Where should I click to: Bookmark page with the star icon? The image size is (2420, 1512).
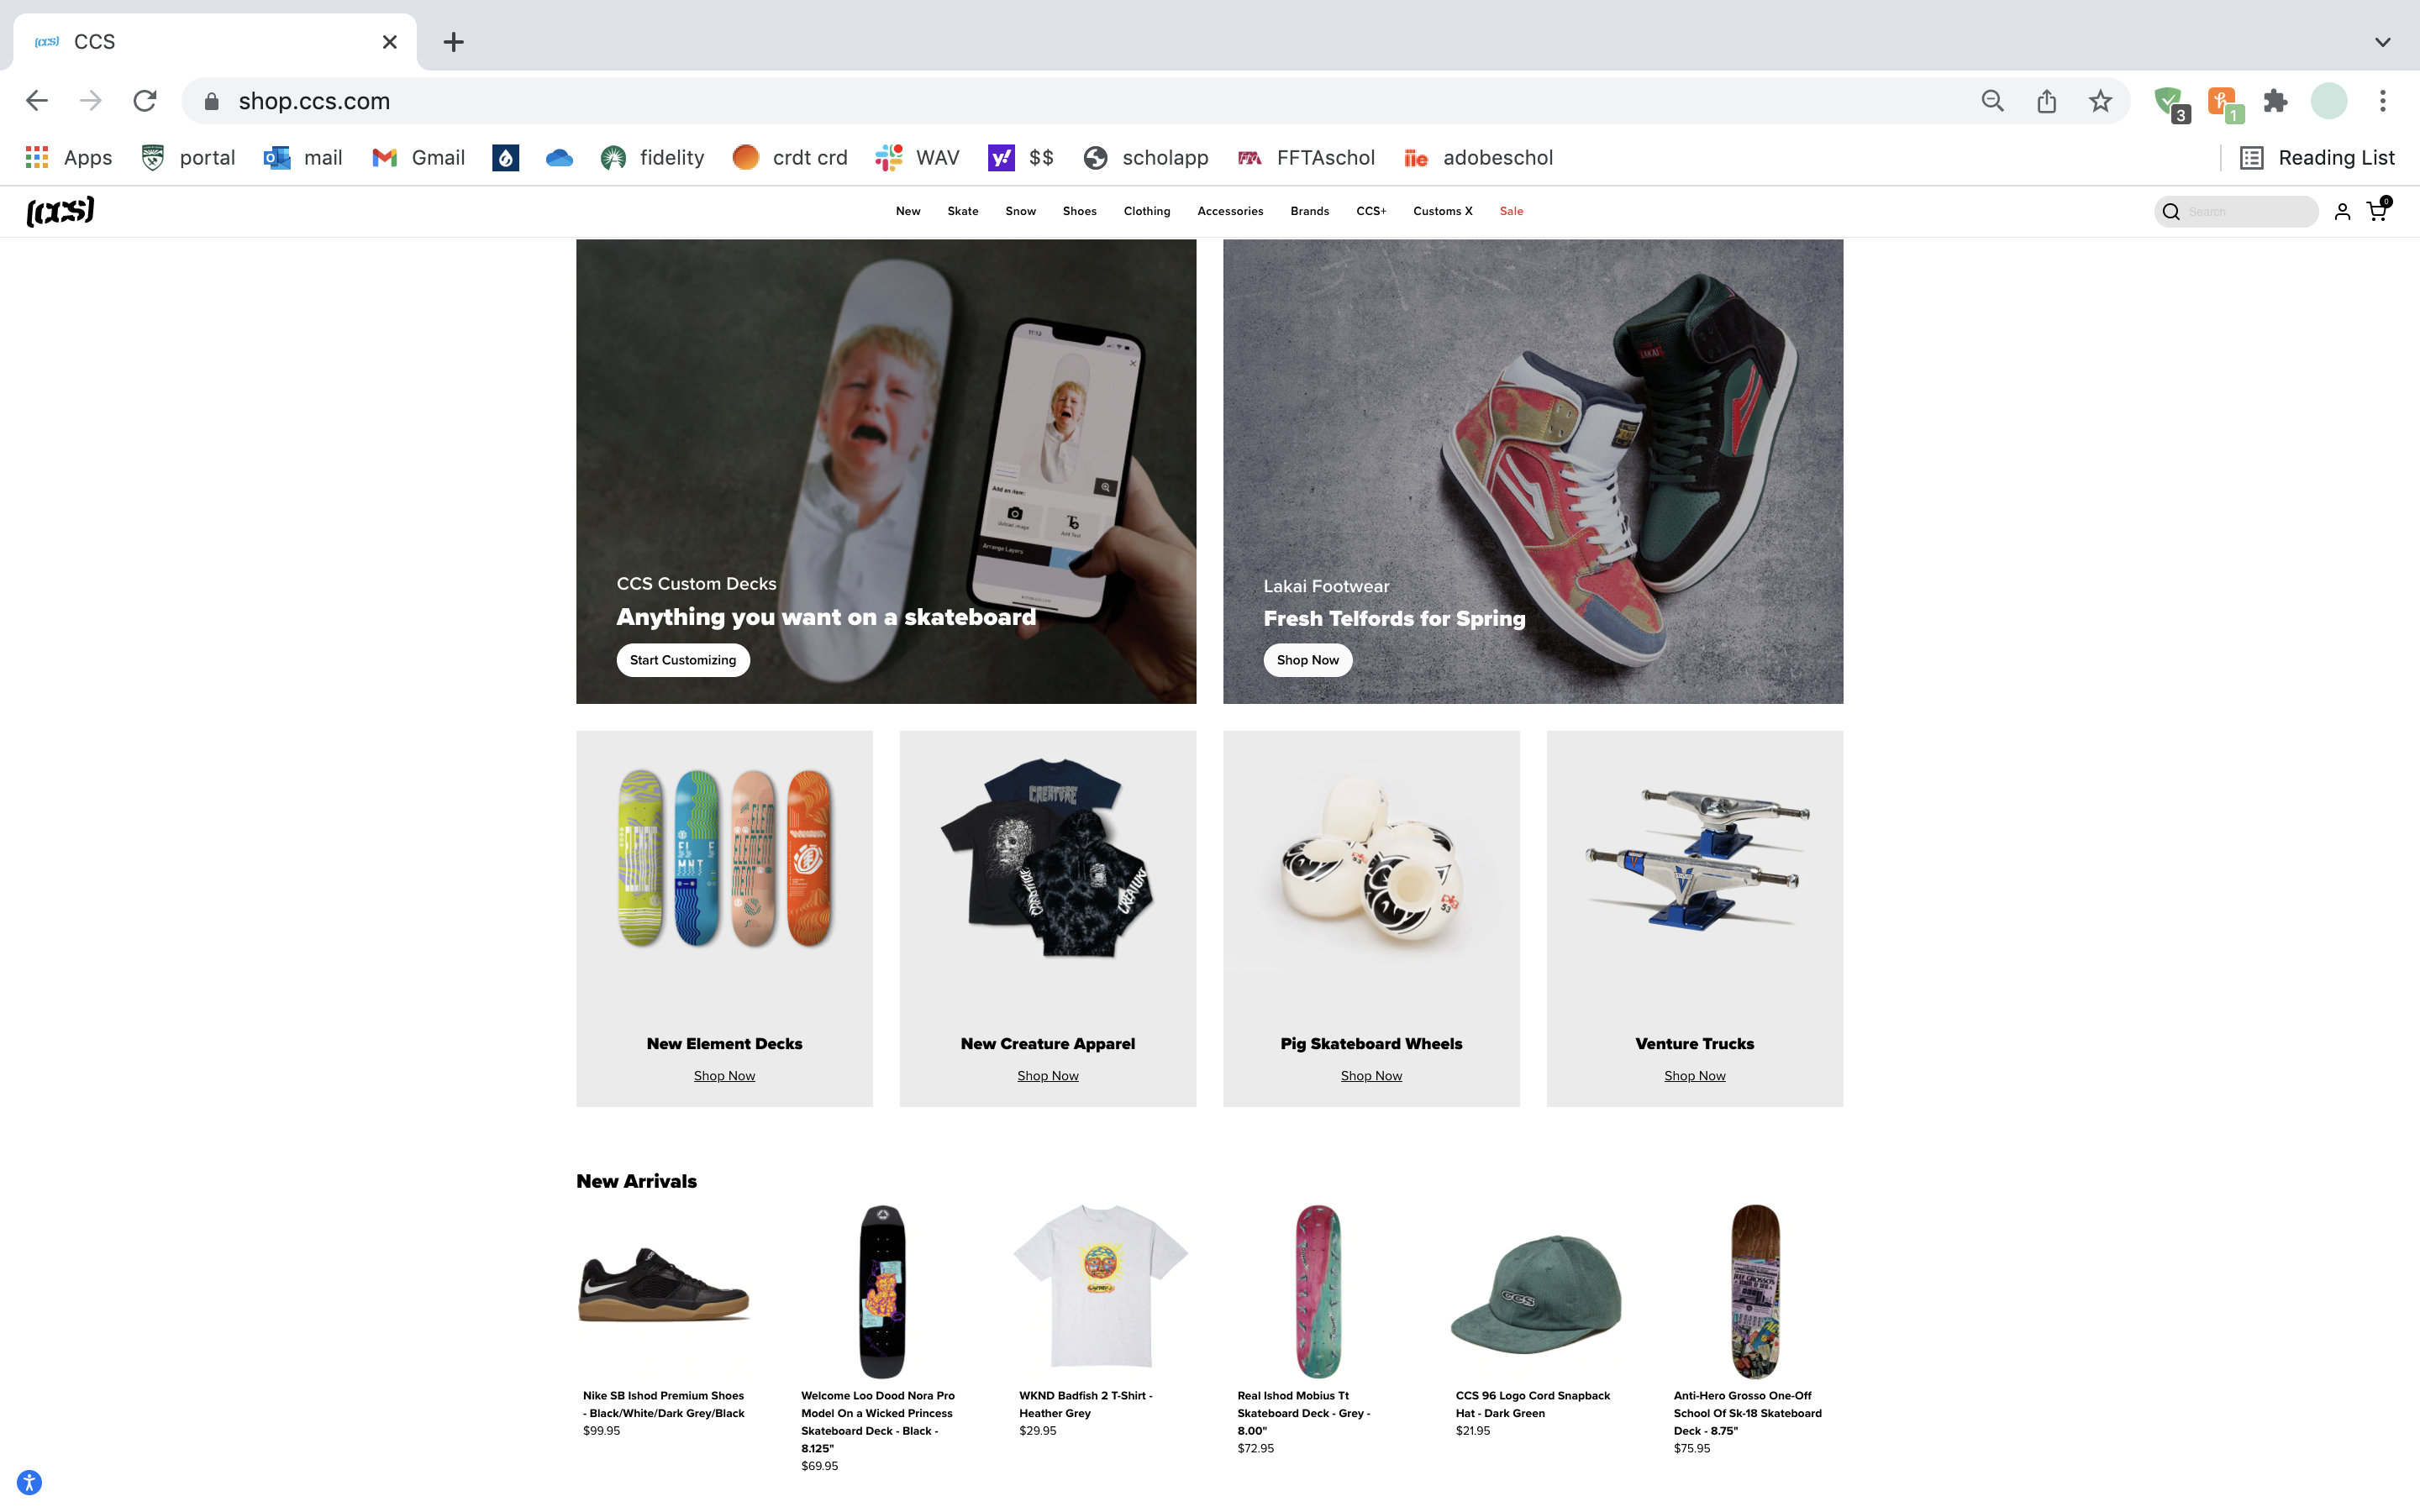pyautogui.click(x=2100, y=101)
